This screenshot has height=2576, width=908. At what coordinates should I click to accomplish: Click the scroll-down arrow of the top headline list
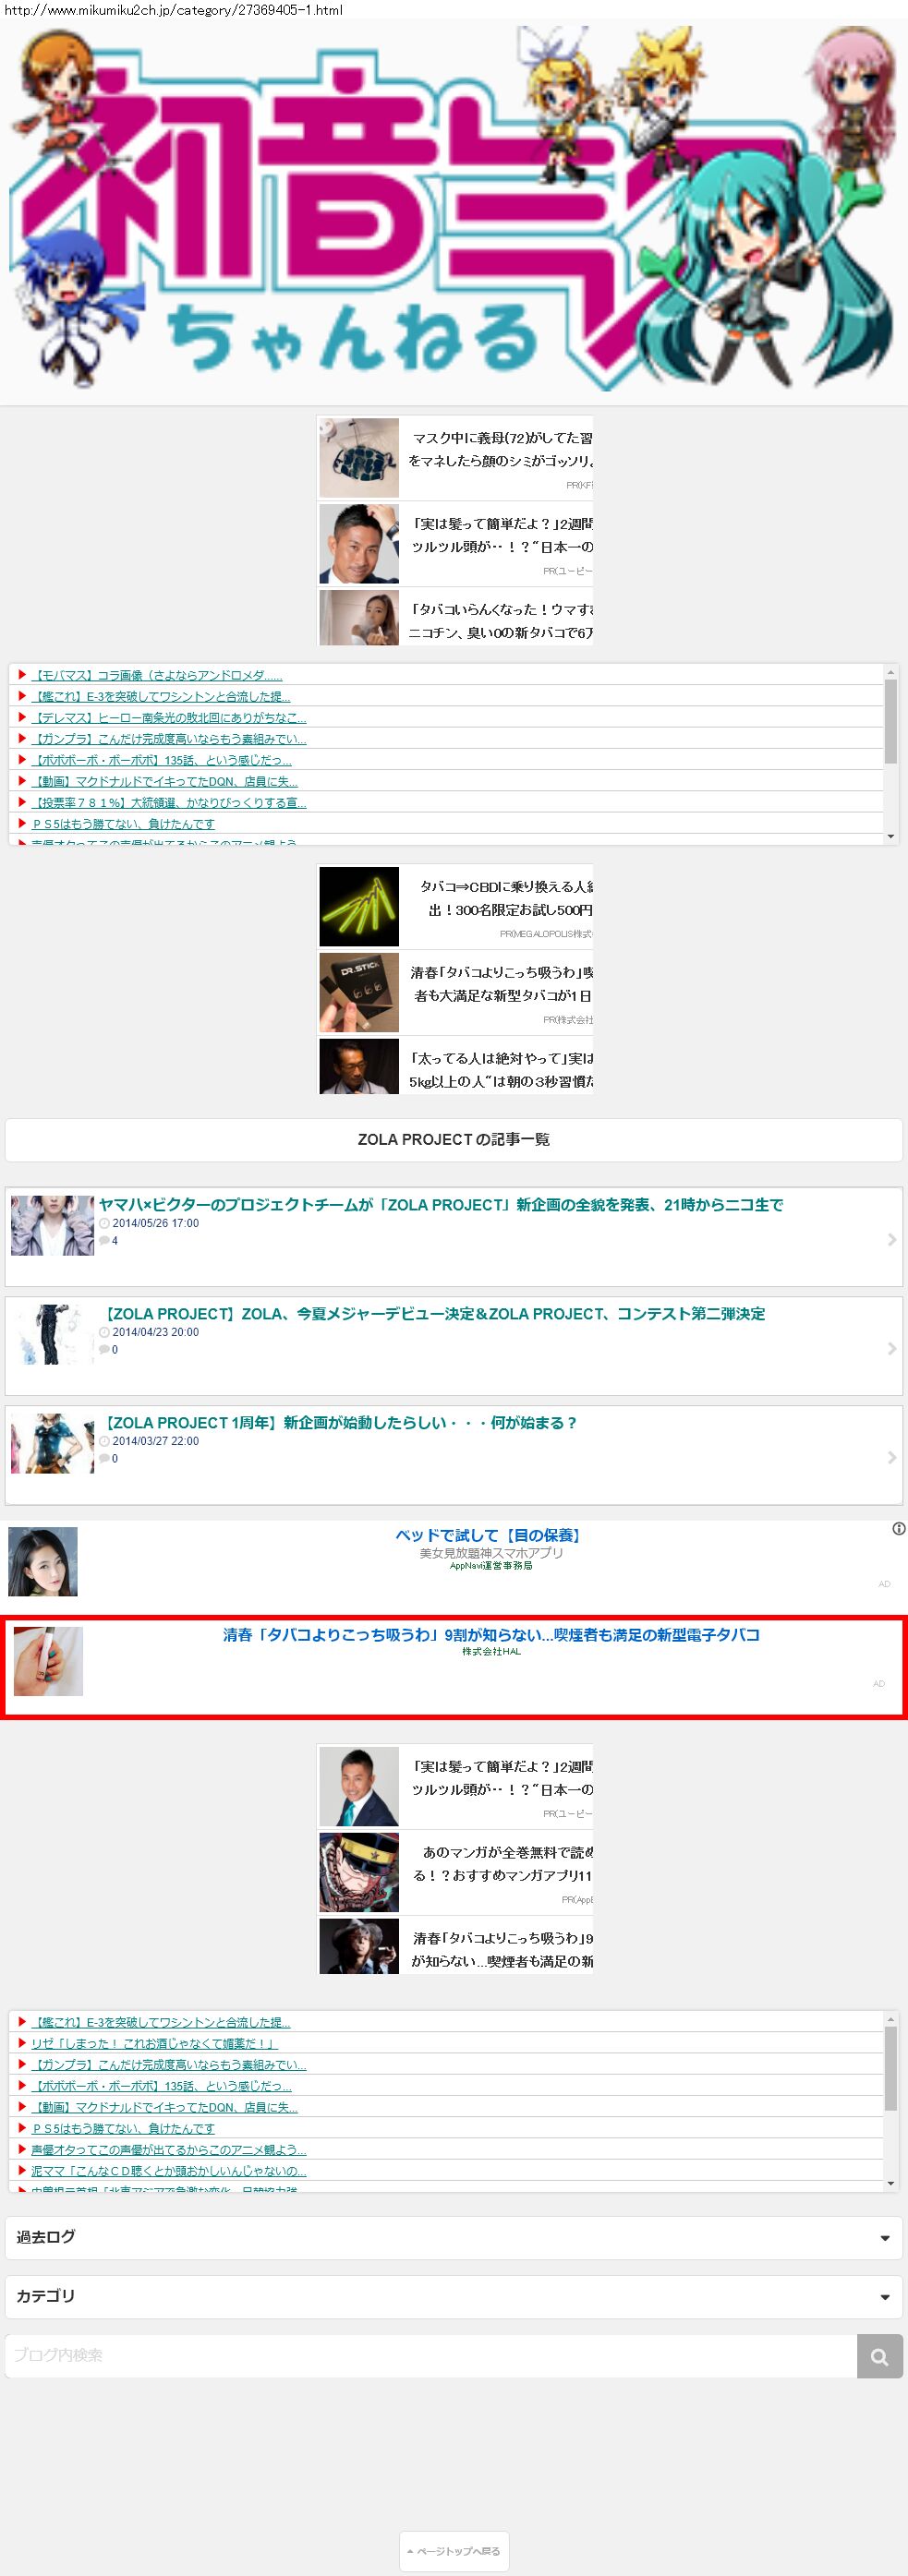click(x=890, y=836)
